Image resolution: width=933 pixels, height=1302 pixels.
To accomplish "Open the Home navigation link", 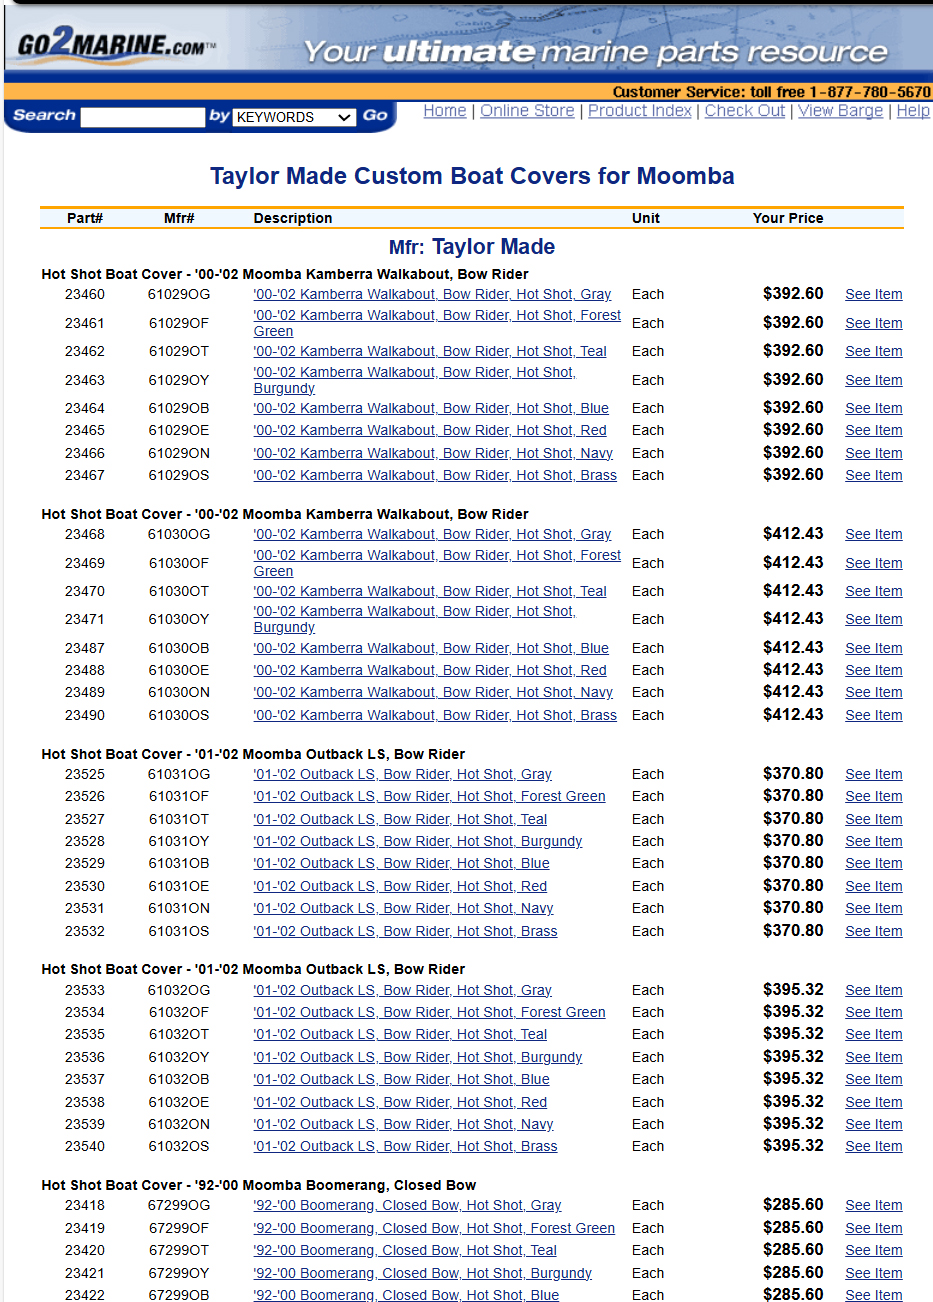I will 444,111.
